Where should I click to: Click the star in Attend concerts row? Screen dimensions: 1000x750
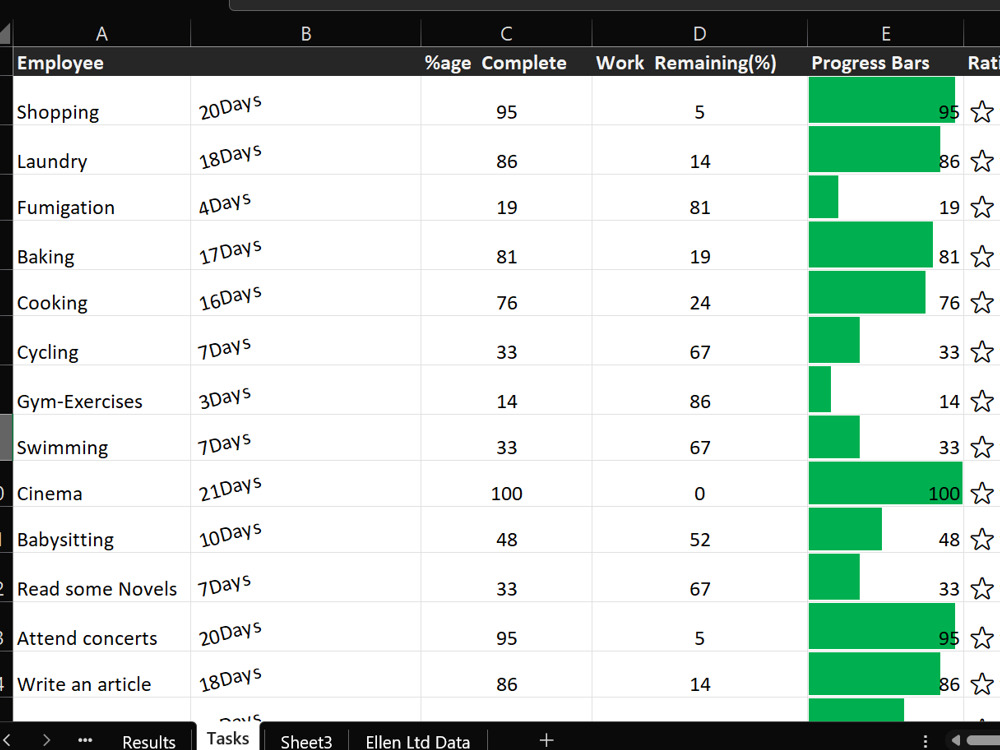click(982, 638)
